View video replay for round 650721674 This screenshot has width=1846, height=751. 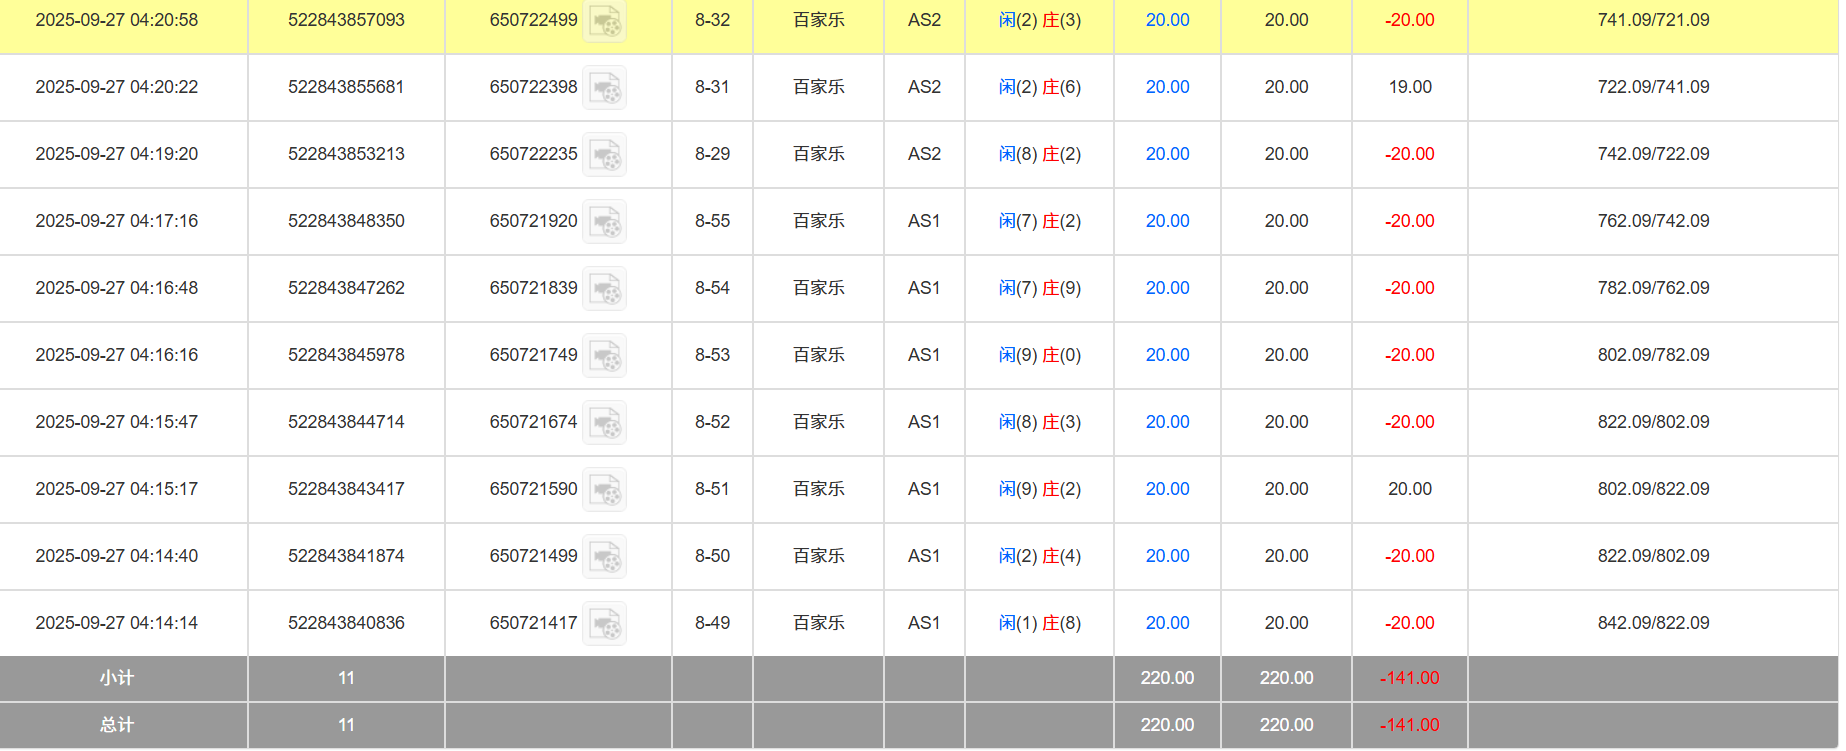605,423
